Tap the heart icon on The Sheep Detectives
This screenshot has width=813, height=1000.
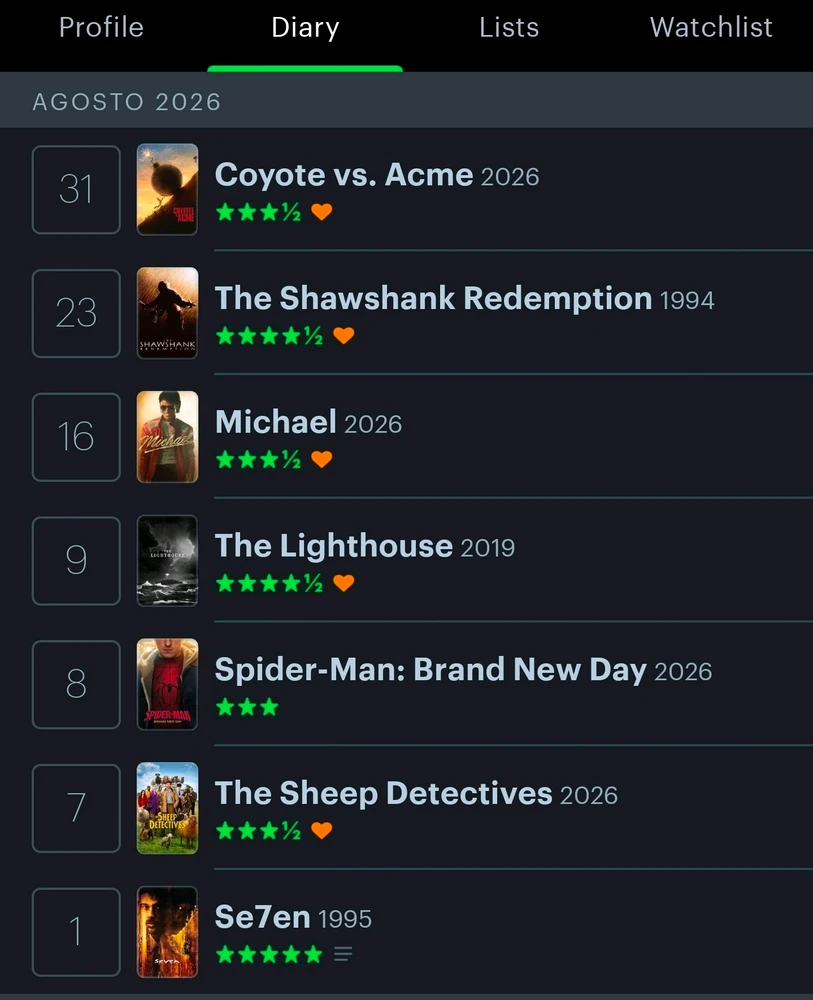pos(321,830)
